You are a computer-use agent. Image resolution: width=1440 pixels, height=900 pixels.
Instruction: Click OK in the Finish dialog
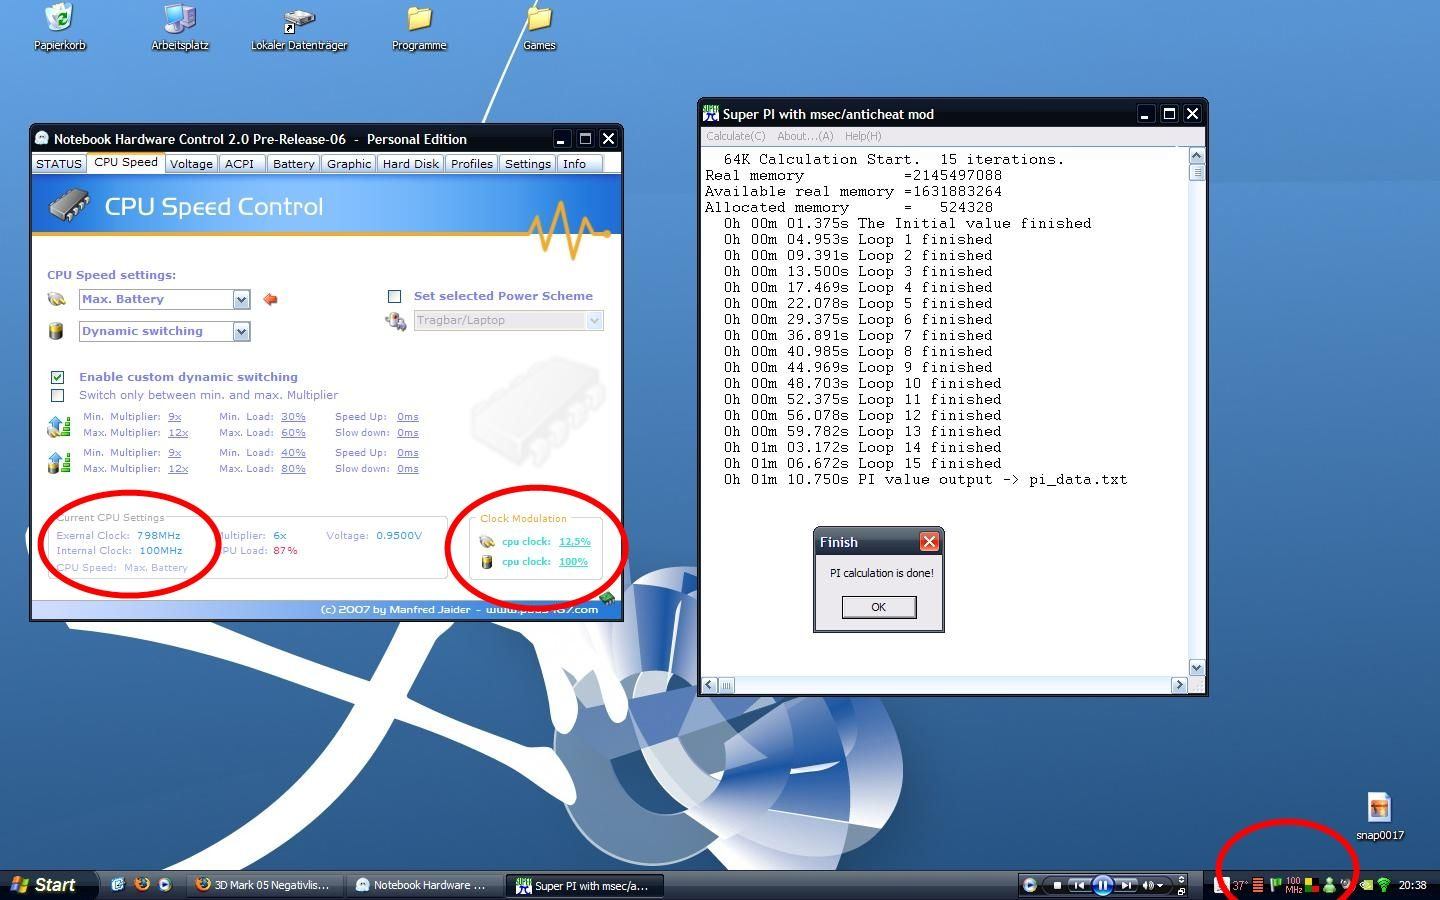pos(878,607)
